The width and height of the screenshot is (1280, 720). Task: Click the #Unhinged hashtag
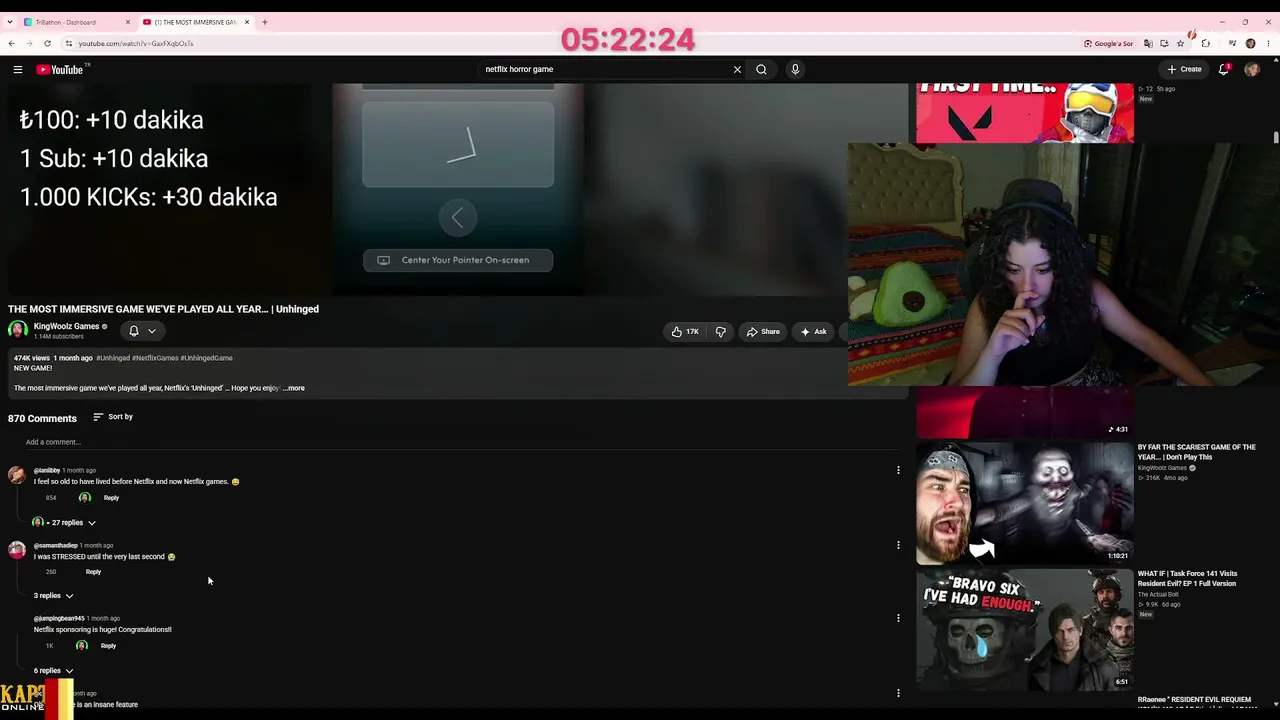(113, 358)
